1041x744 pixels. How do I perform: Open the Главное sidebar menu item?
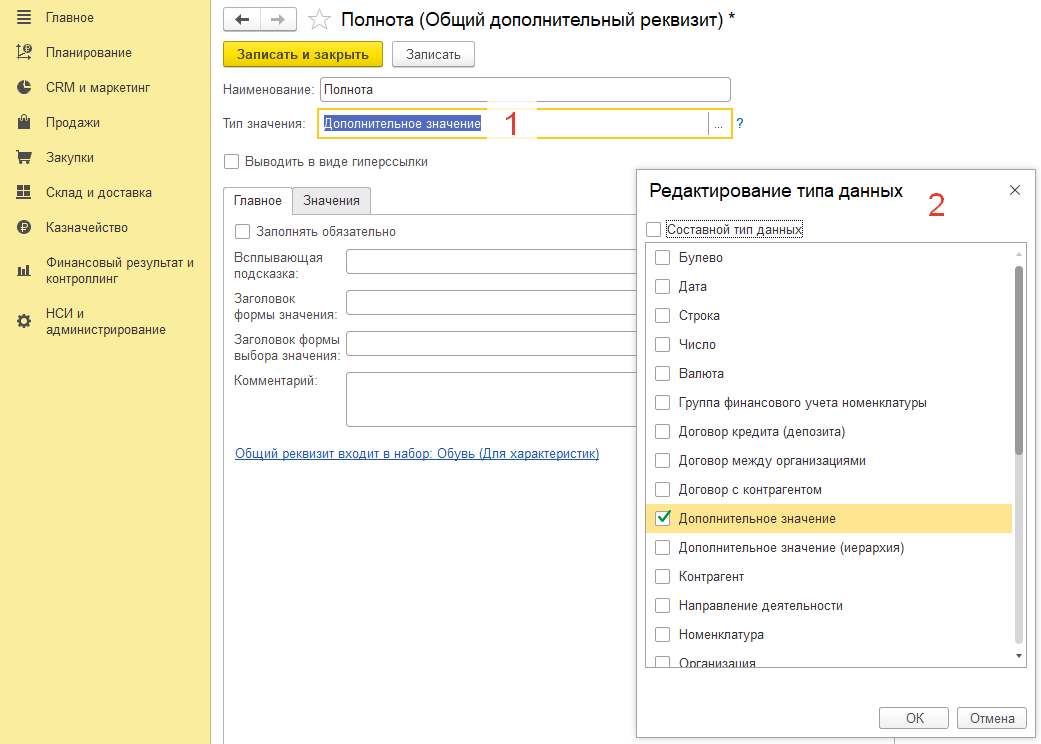click(70, 18)
